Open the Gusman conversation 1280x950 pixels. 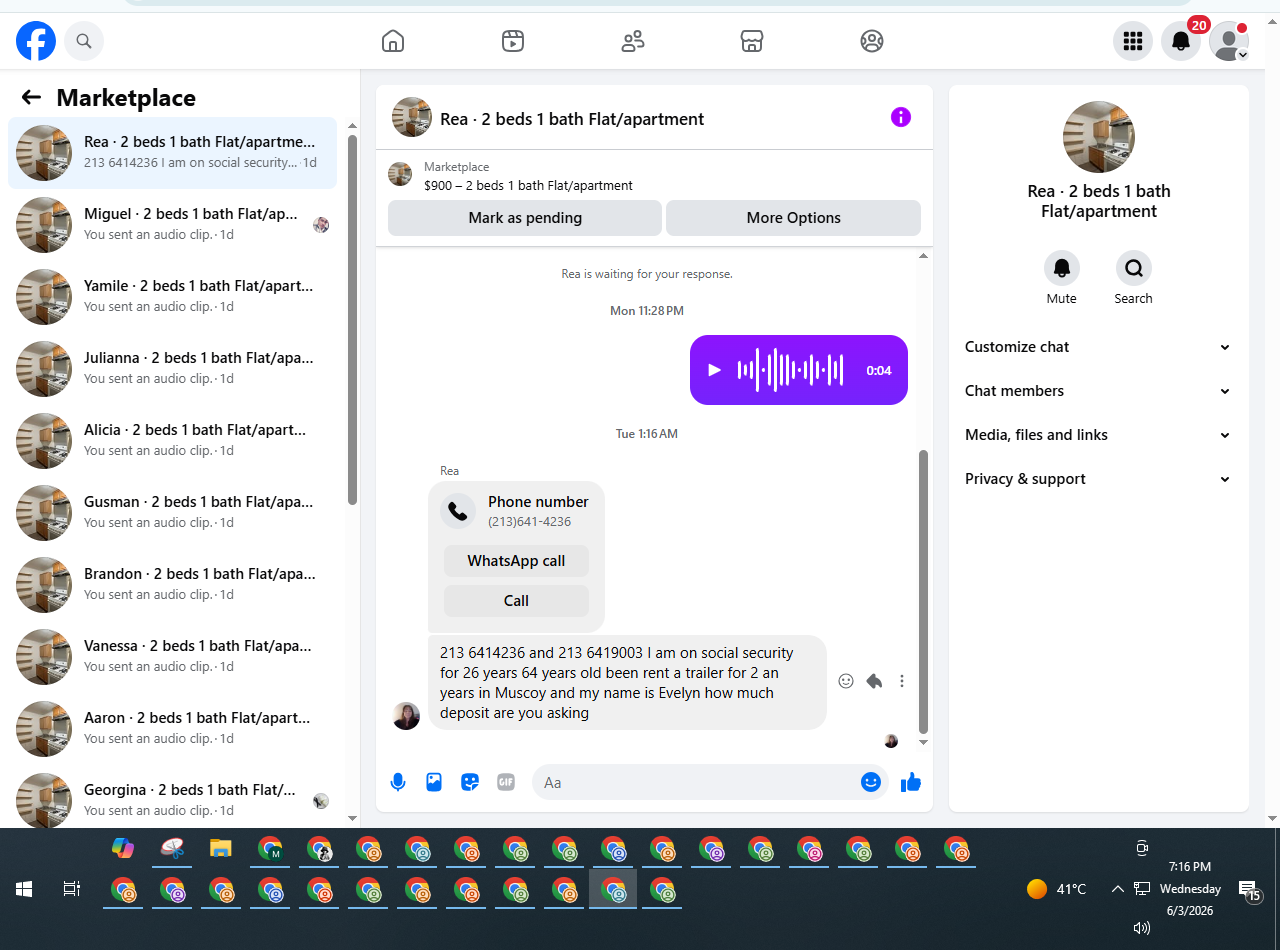[x=172, y=512]
